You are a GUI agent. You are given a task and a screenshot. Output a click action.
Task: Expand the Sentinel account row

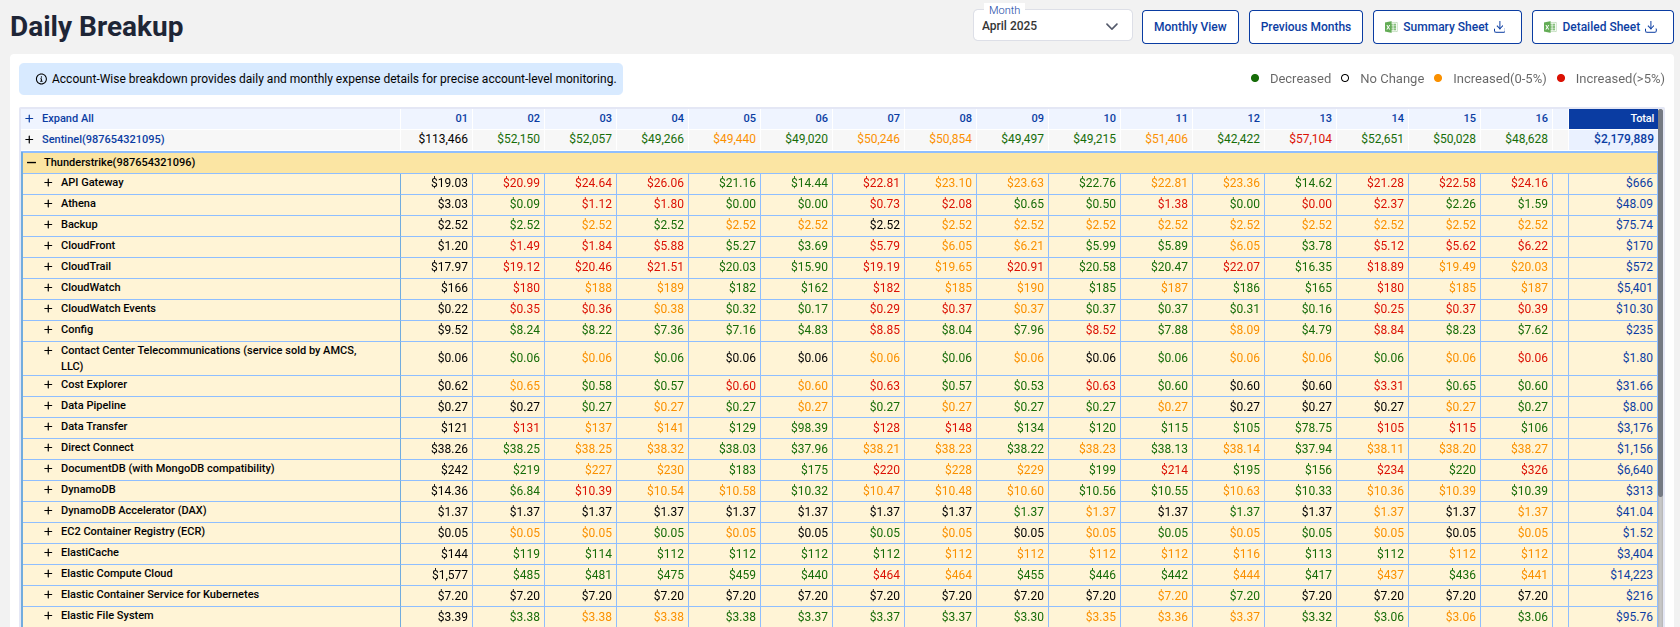pos(30,139)
